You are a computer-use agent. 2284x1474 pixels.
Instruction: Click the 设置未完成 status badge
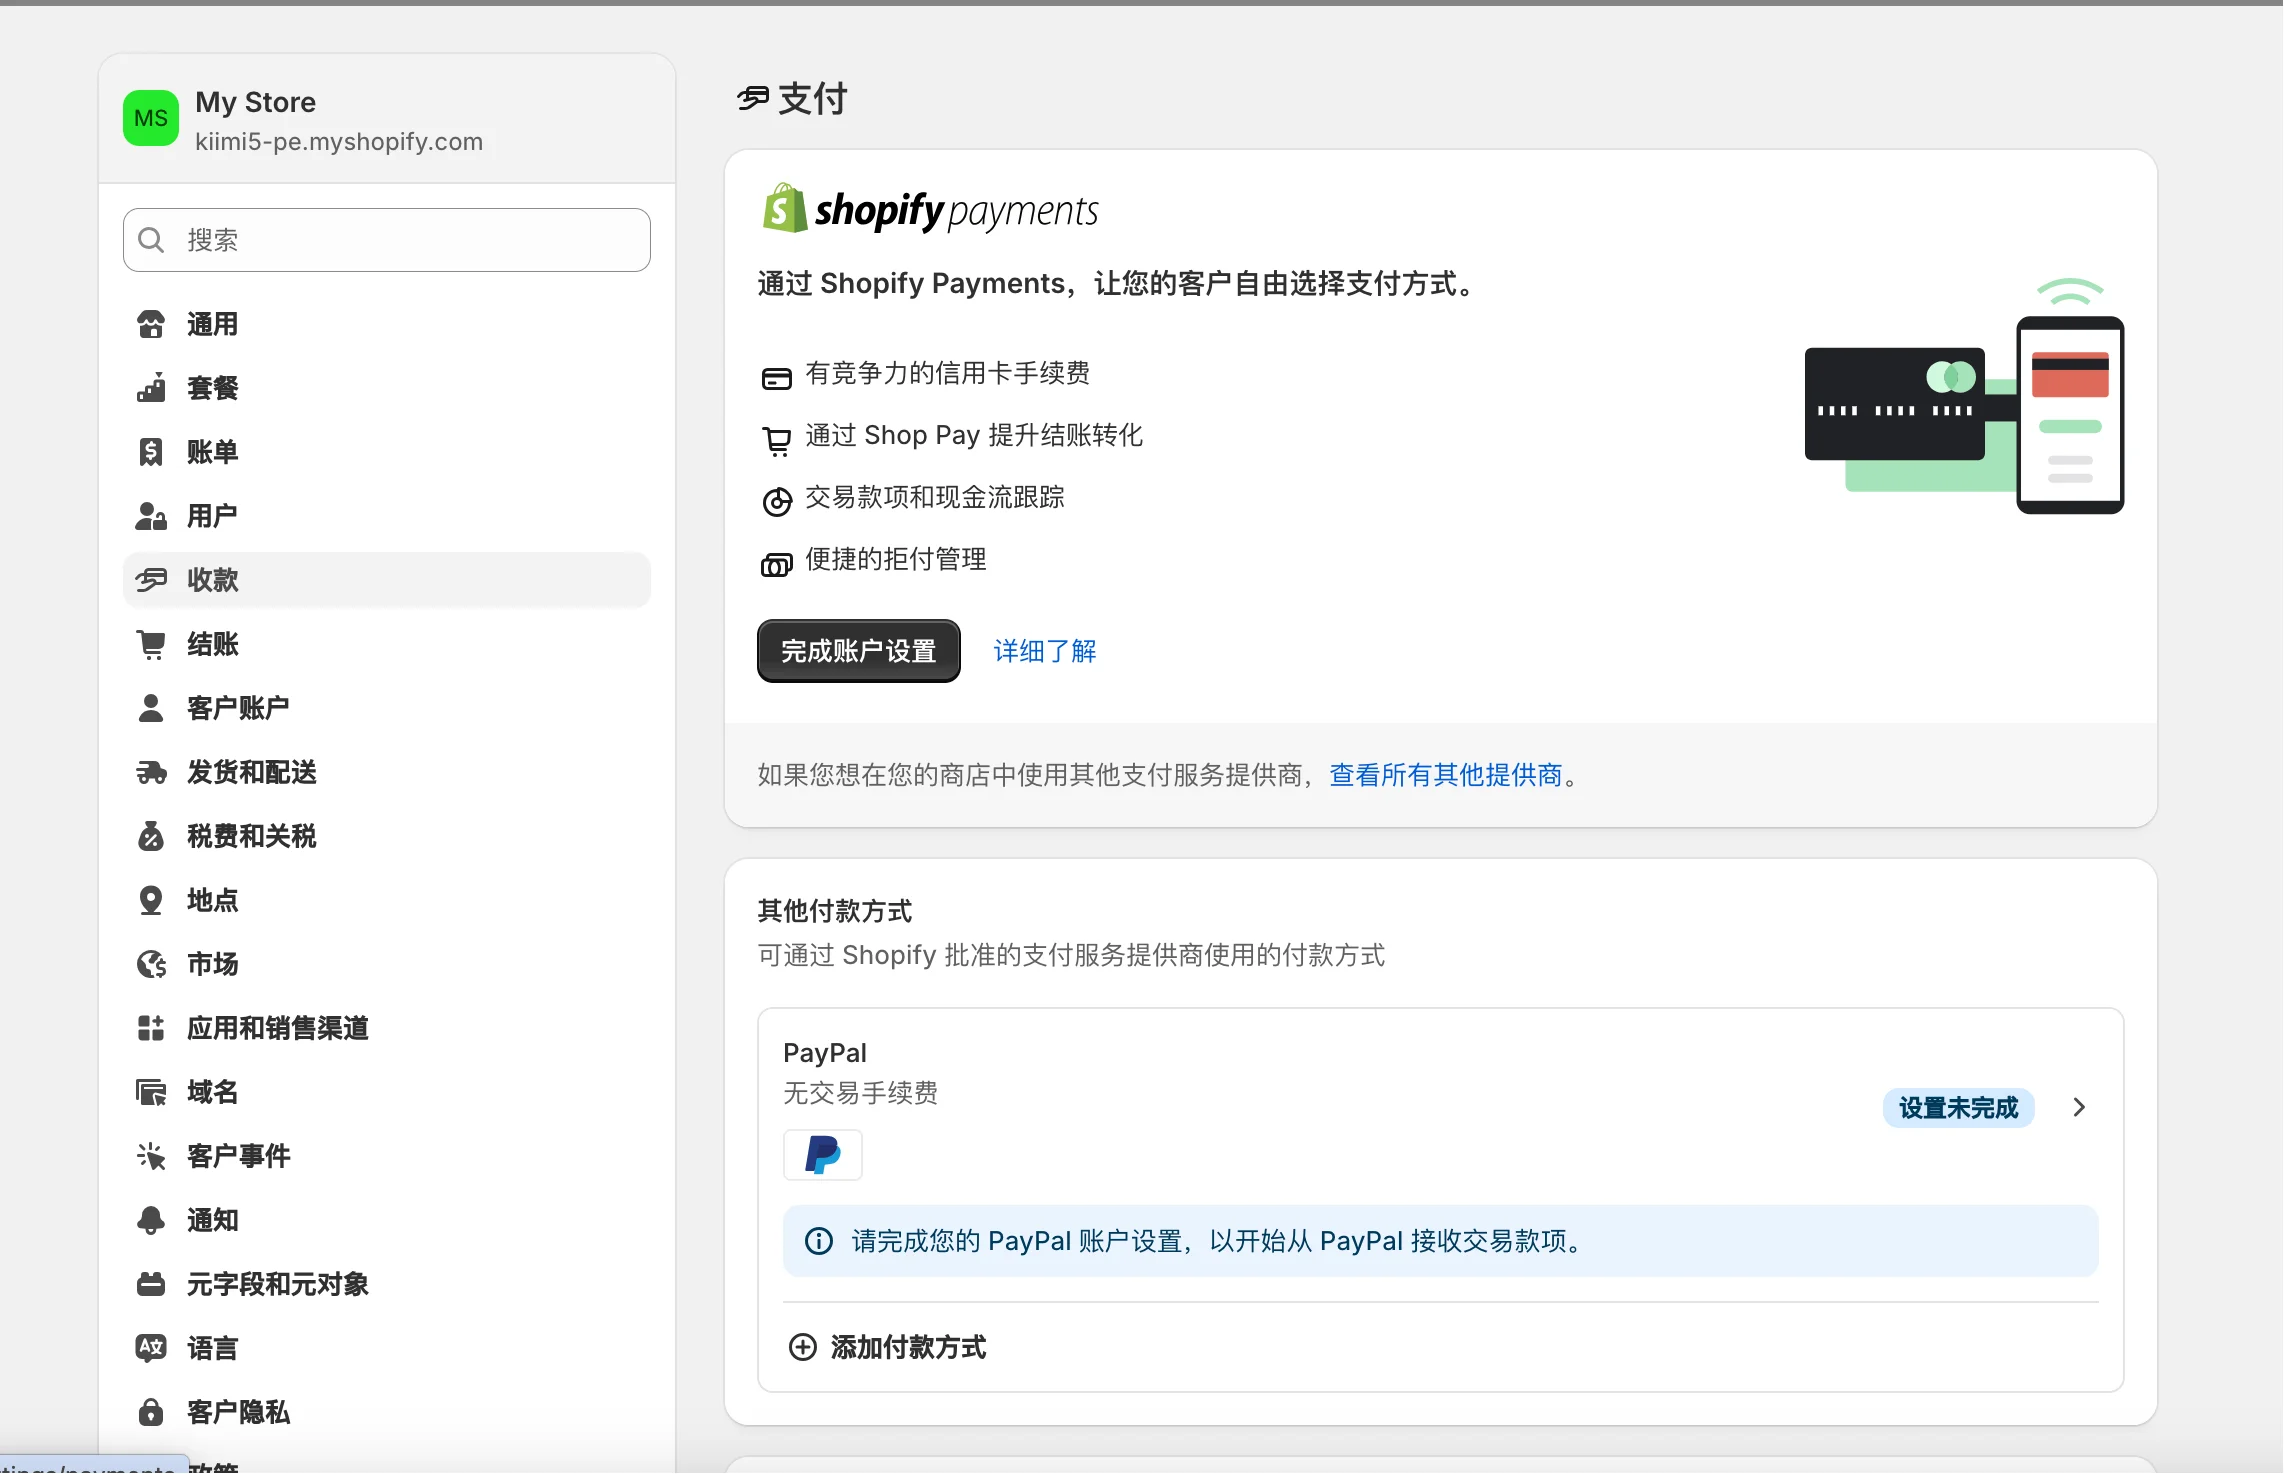[1958, 1108]
